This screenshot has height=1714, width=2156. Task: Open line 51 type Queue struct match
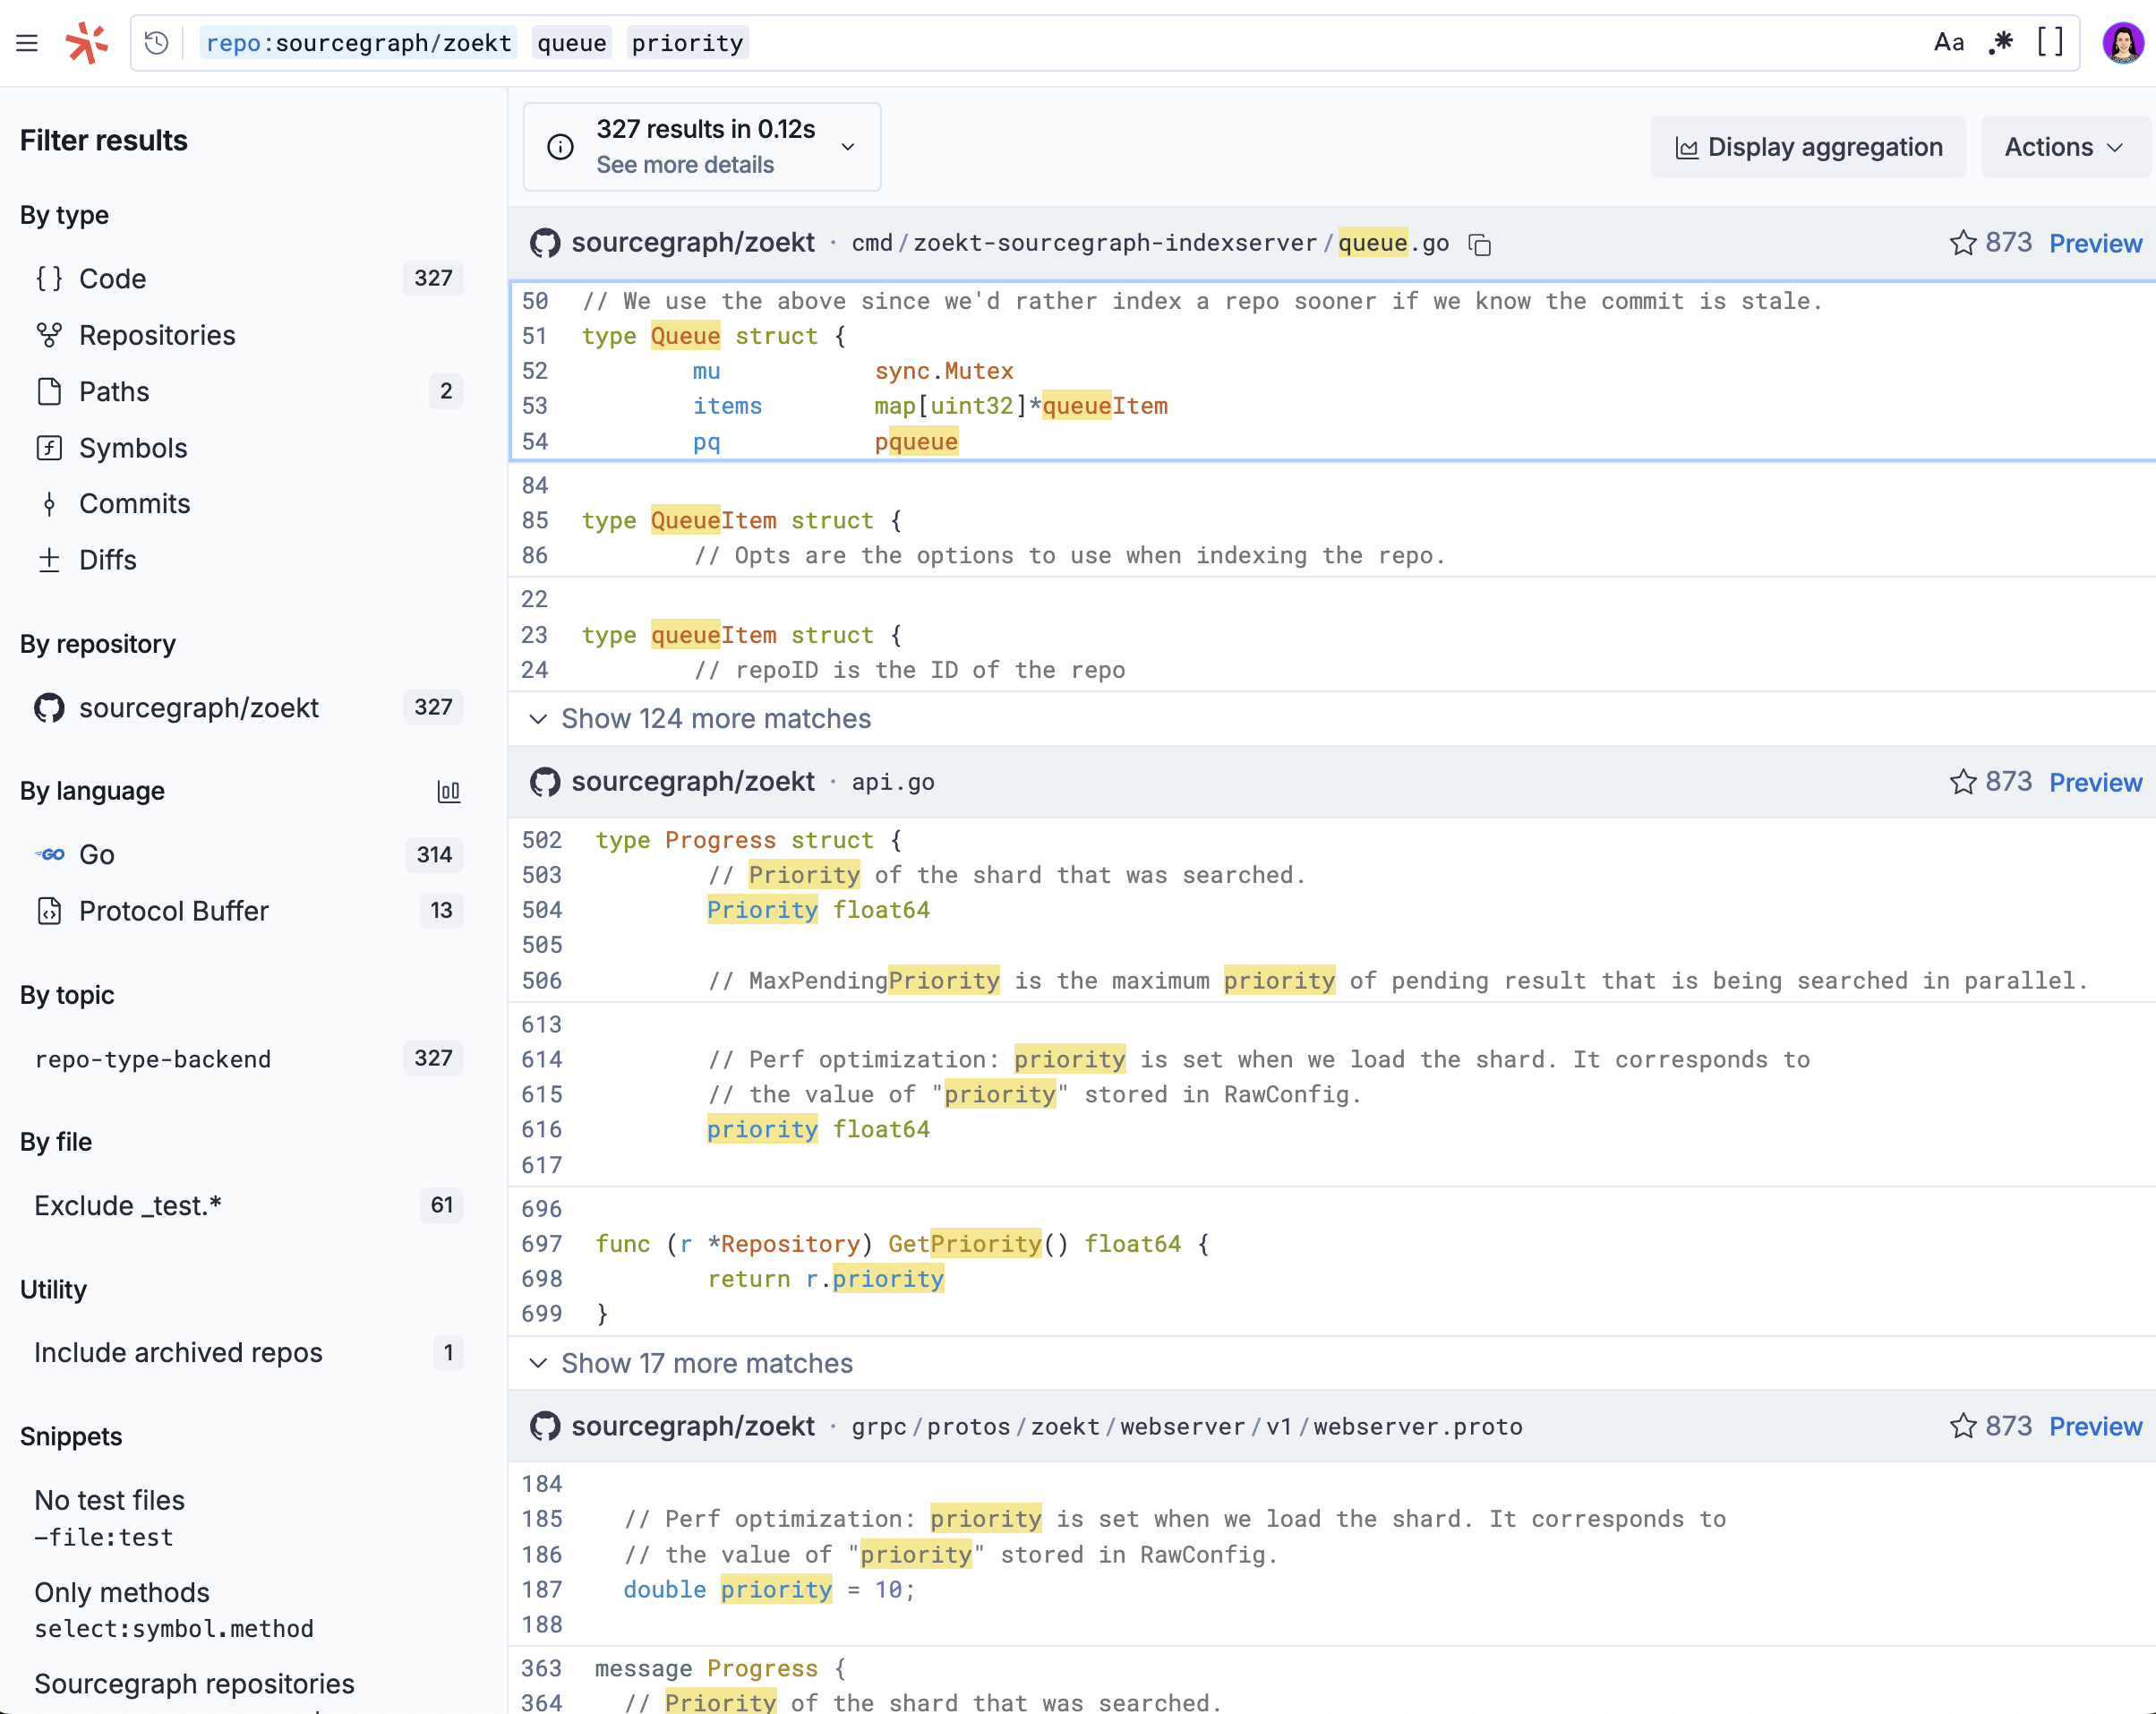coord(714,336)
